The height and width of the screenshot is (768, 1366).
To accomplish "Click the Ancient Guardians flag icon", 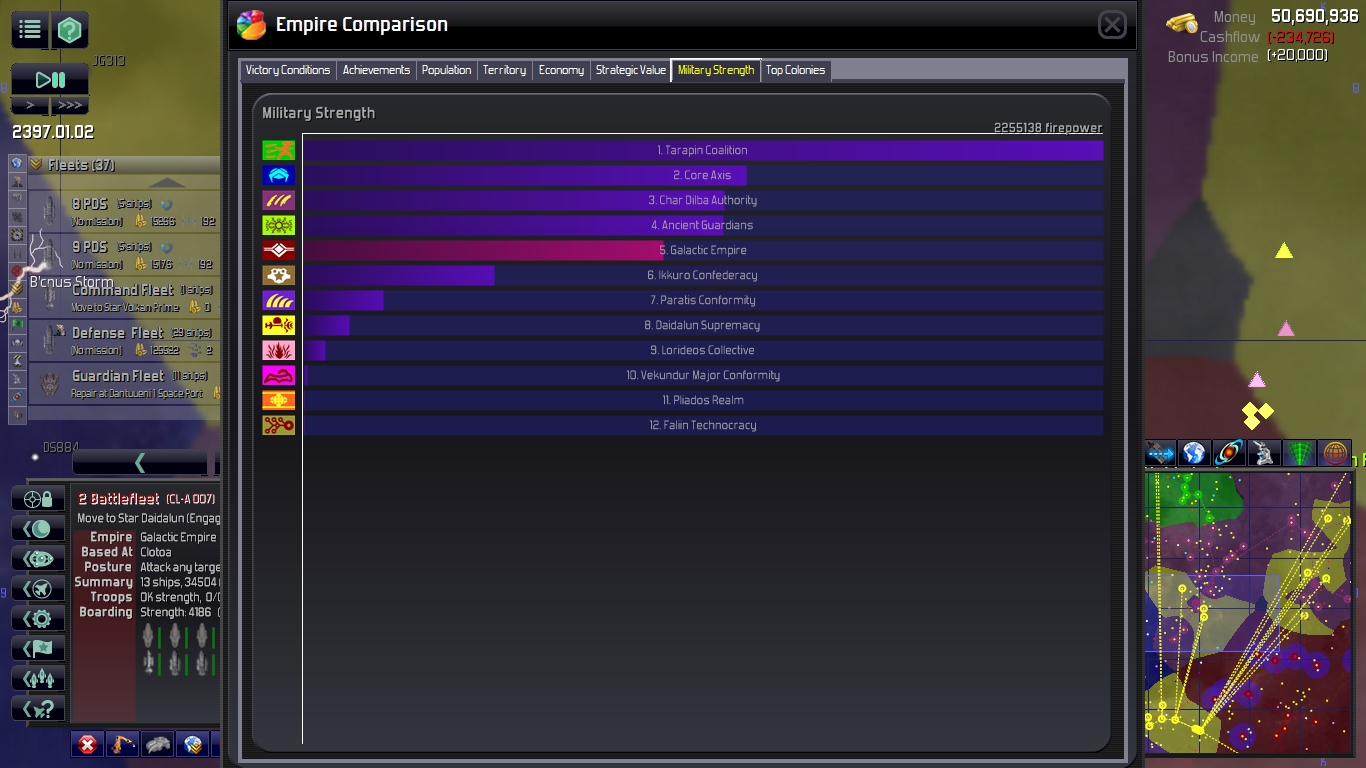I will pos(279,225).
